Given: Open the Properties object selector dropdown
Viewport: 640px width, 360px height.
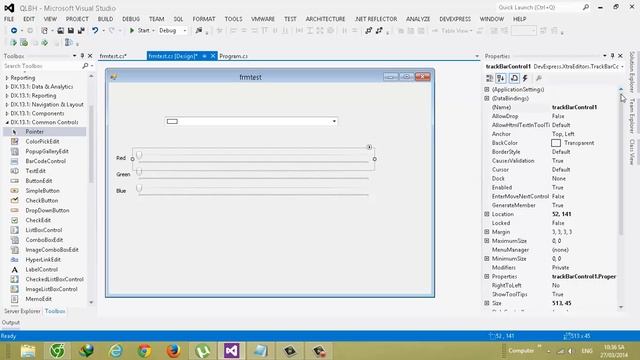Looking at the screenshot, I should pyautogui.click(x=622, y=67).
